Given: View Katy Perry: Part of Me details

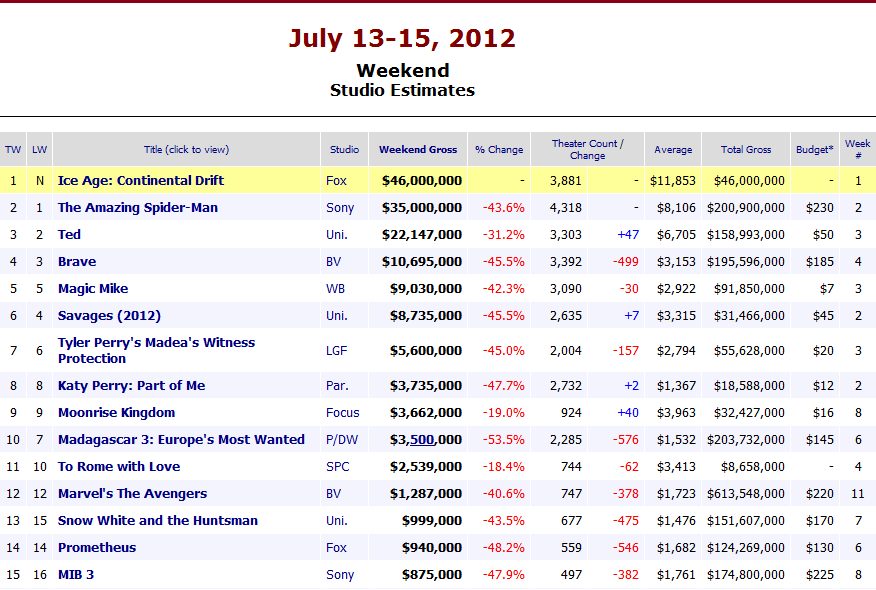Looking at the screenshot, I should click(x=131, y=385).
